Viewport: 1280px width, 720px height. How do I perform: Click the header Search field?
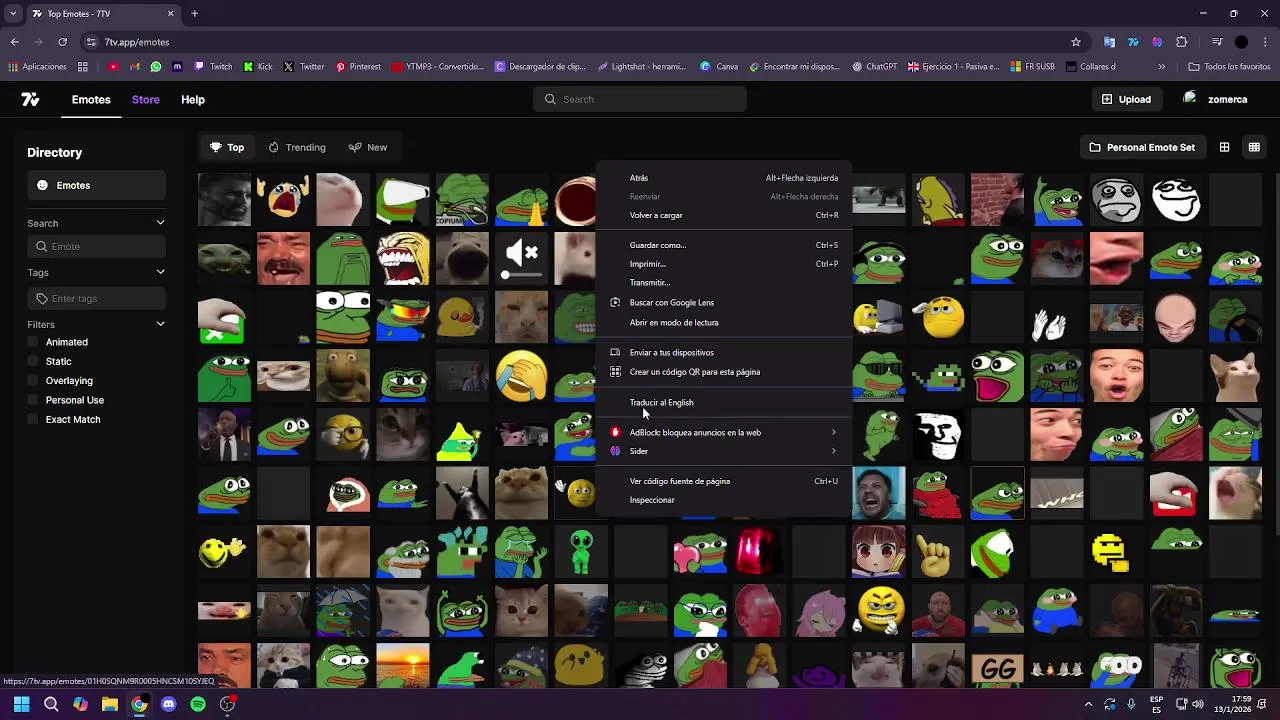click(x=640, y=99)
